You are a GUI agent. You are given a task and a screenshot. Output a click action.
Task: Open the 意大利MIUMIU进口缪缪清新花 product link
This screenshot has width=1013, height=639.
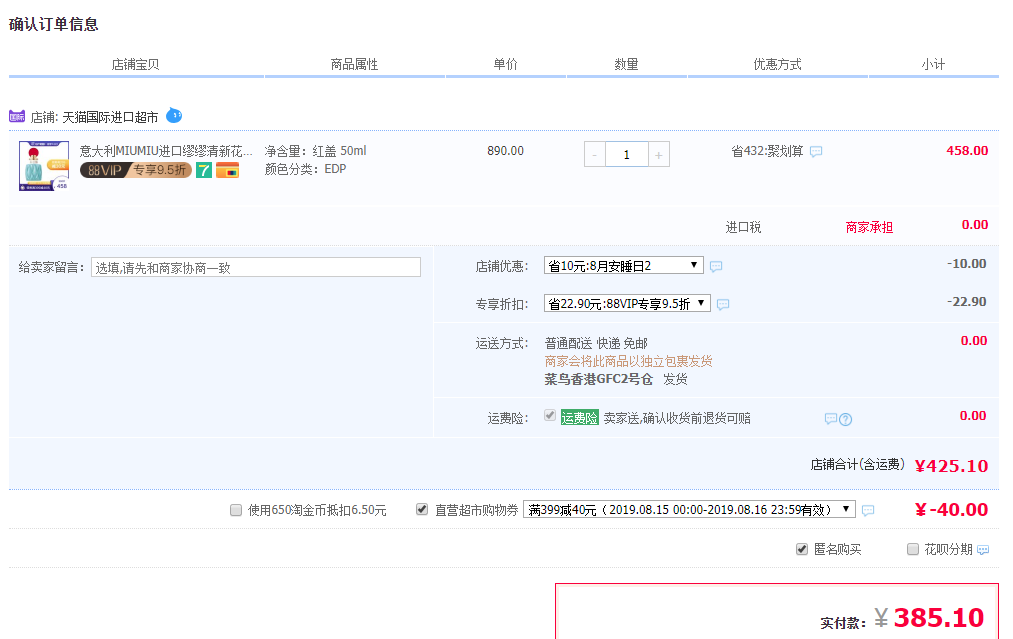(166, 151)
